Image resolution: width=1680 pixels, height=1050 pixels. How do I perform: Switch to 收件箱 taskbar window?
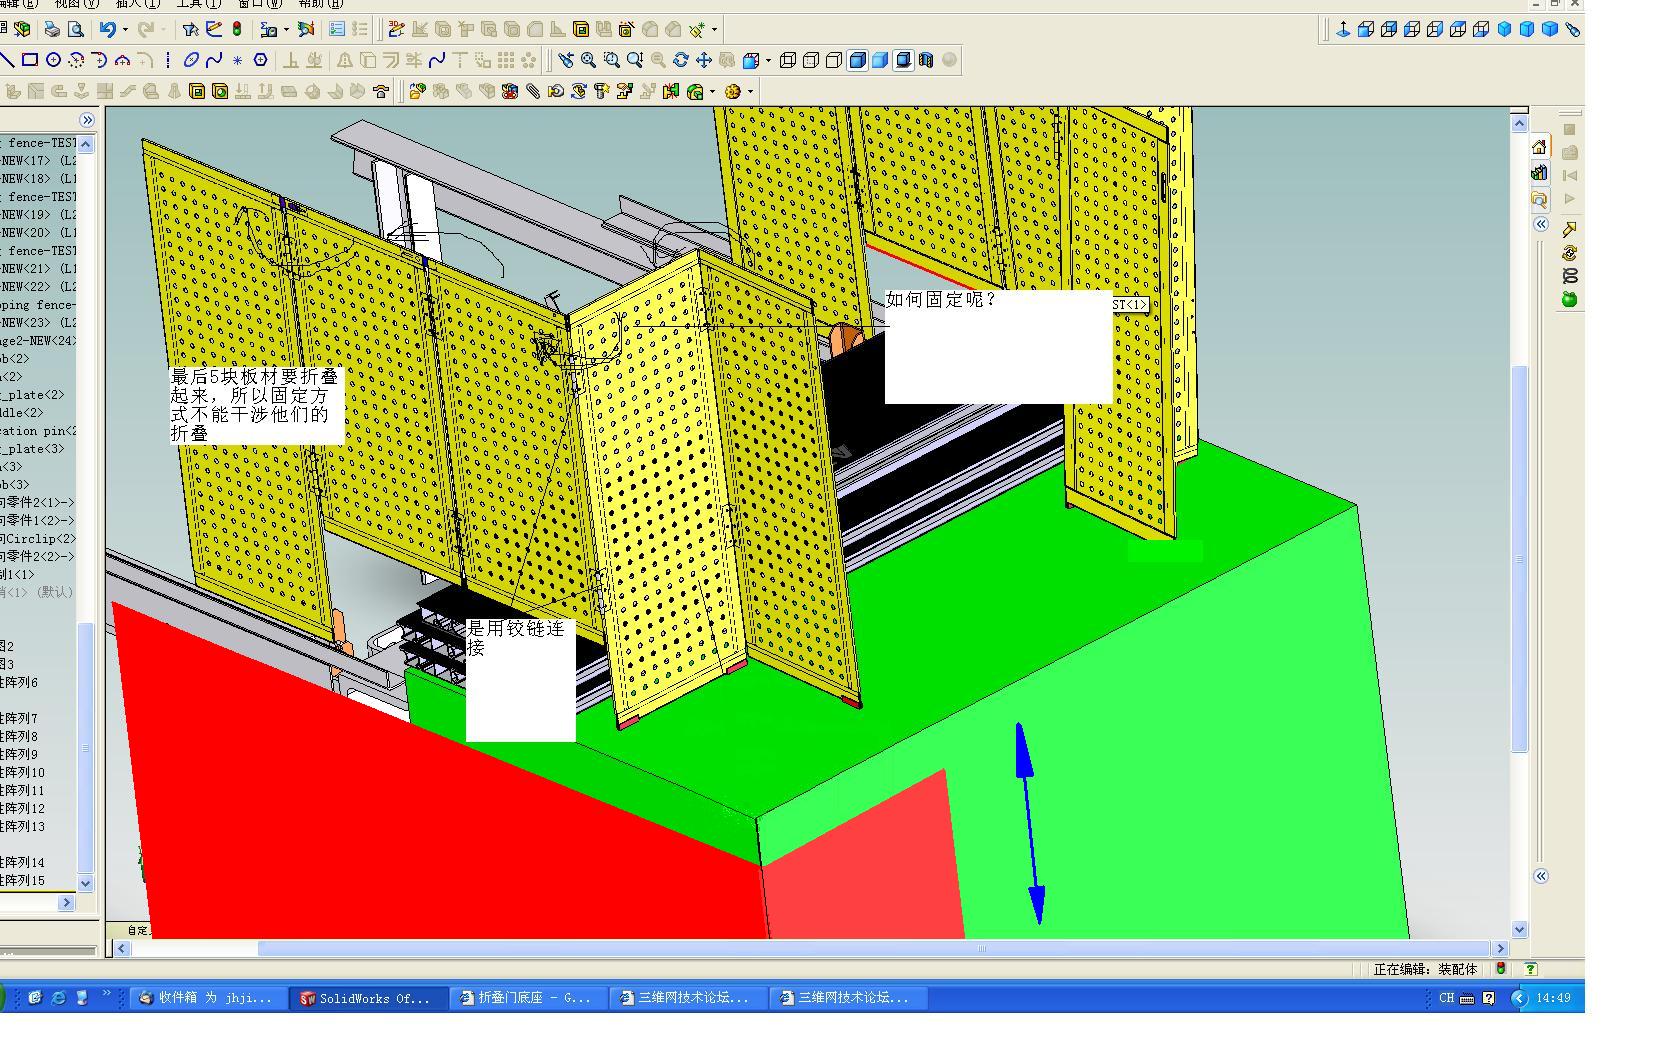(209, 998)
